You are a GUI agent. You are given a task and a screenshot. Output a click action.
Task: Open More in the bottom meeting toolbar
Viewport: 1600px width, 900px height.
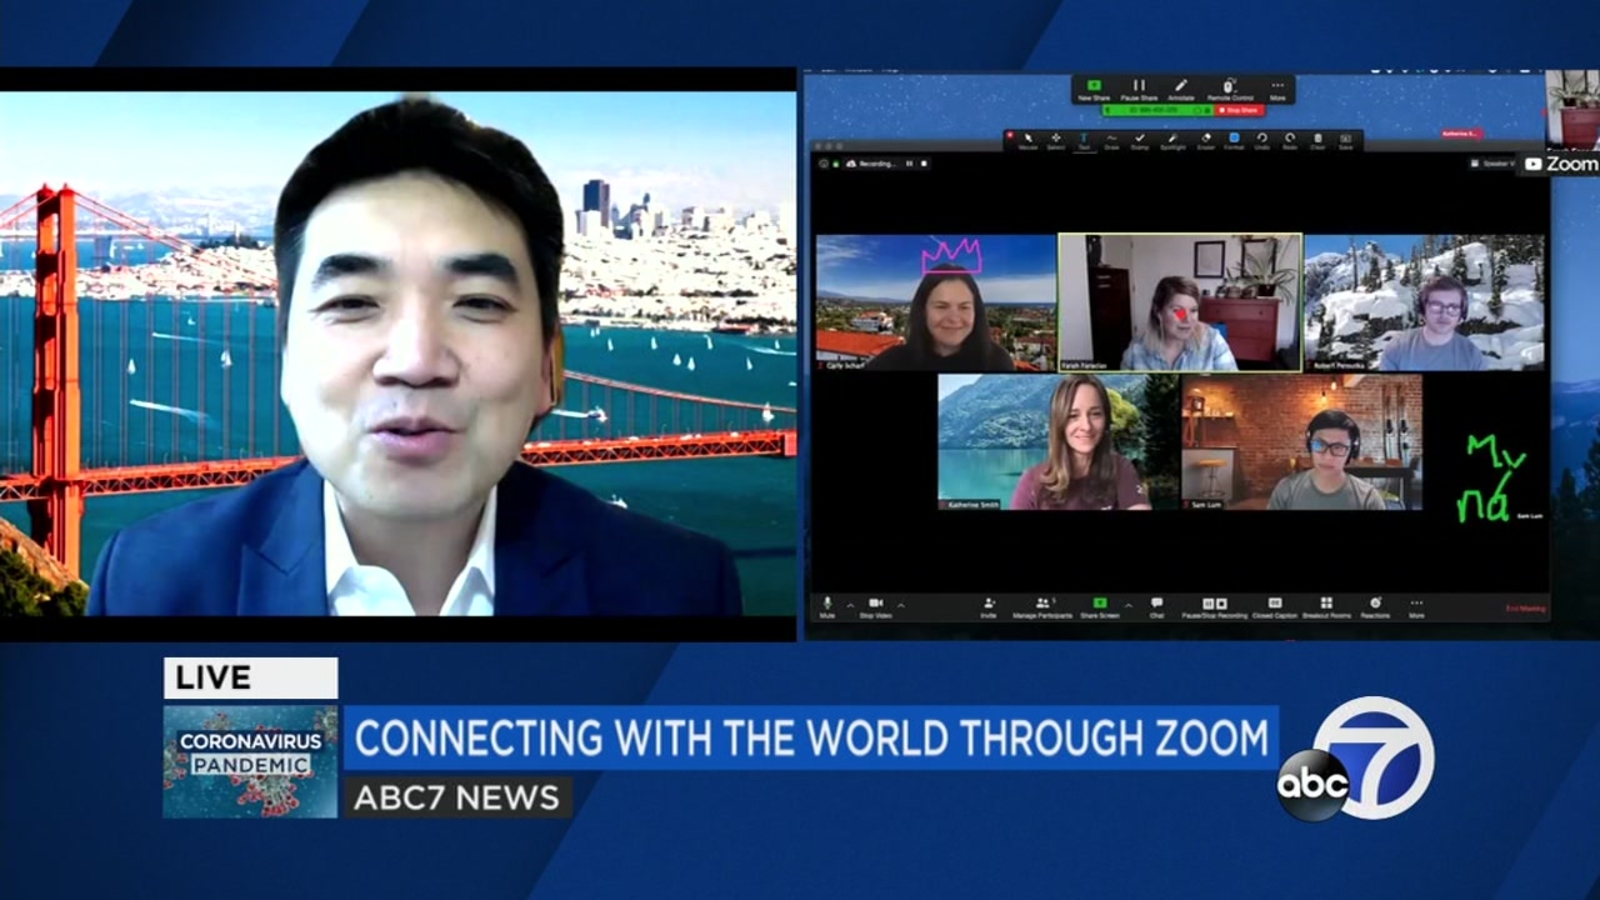[x=1417, y=607]
